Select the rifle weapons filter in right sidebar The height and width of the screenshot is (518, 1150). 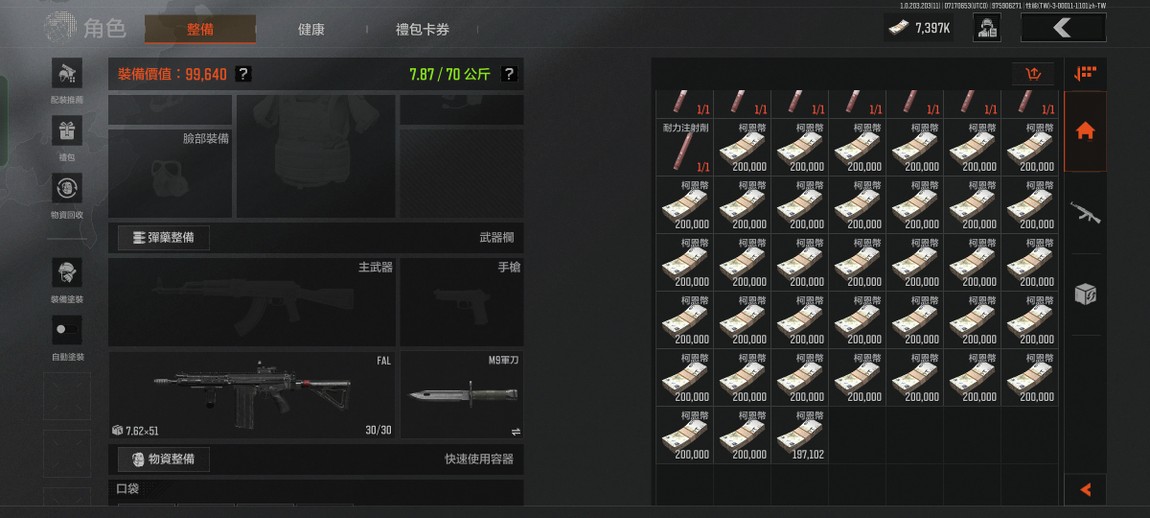click(x=1085, y=213)
